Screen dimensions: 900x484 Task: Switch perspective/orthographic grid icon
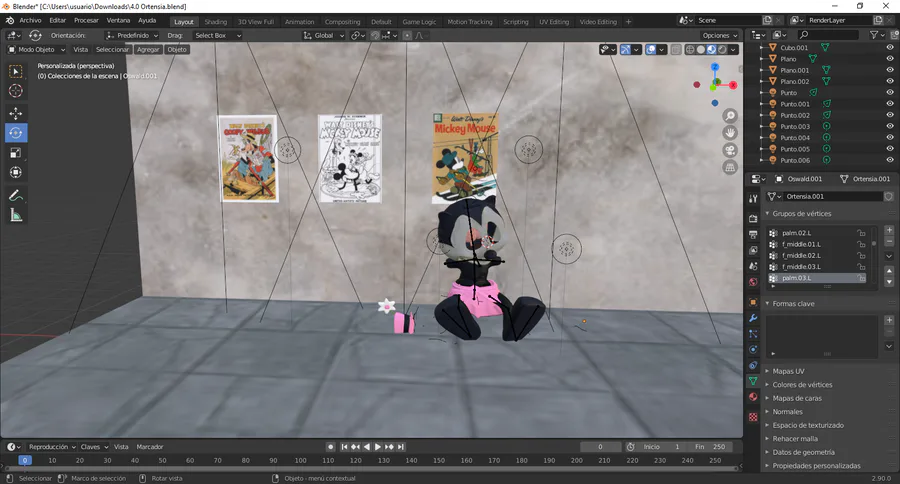730,168
